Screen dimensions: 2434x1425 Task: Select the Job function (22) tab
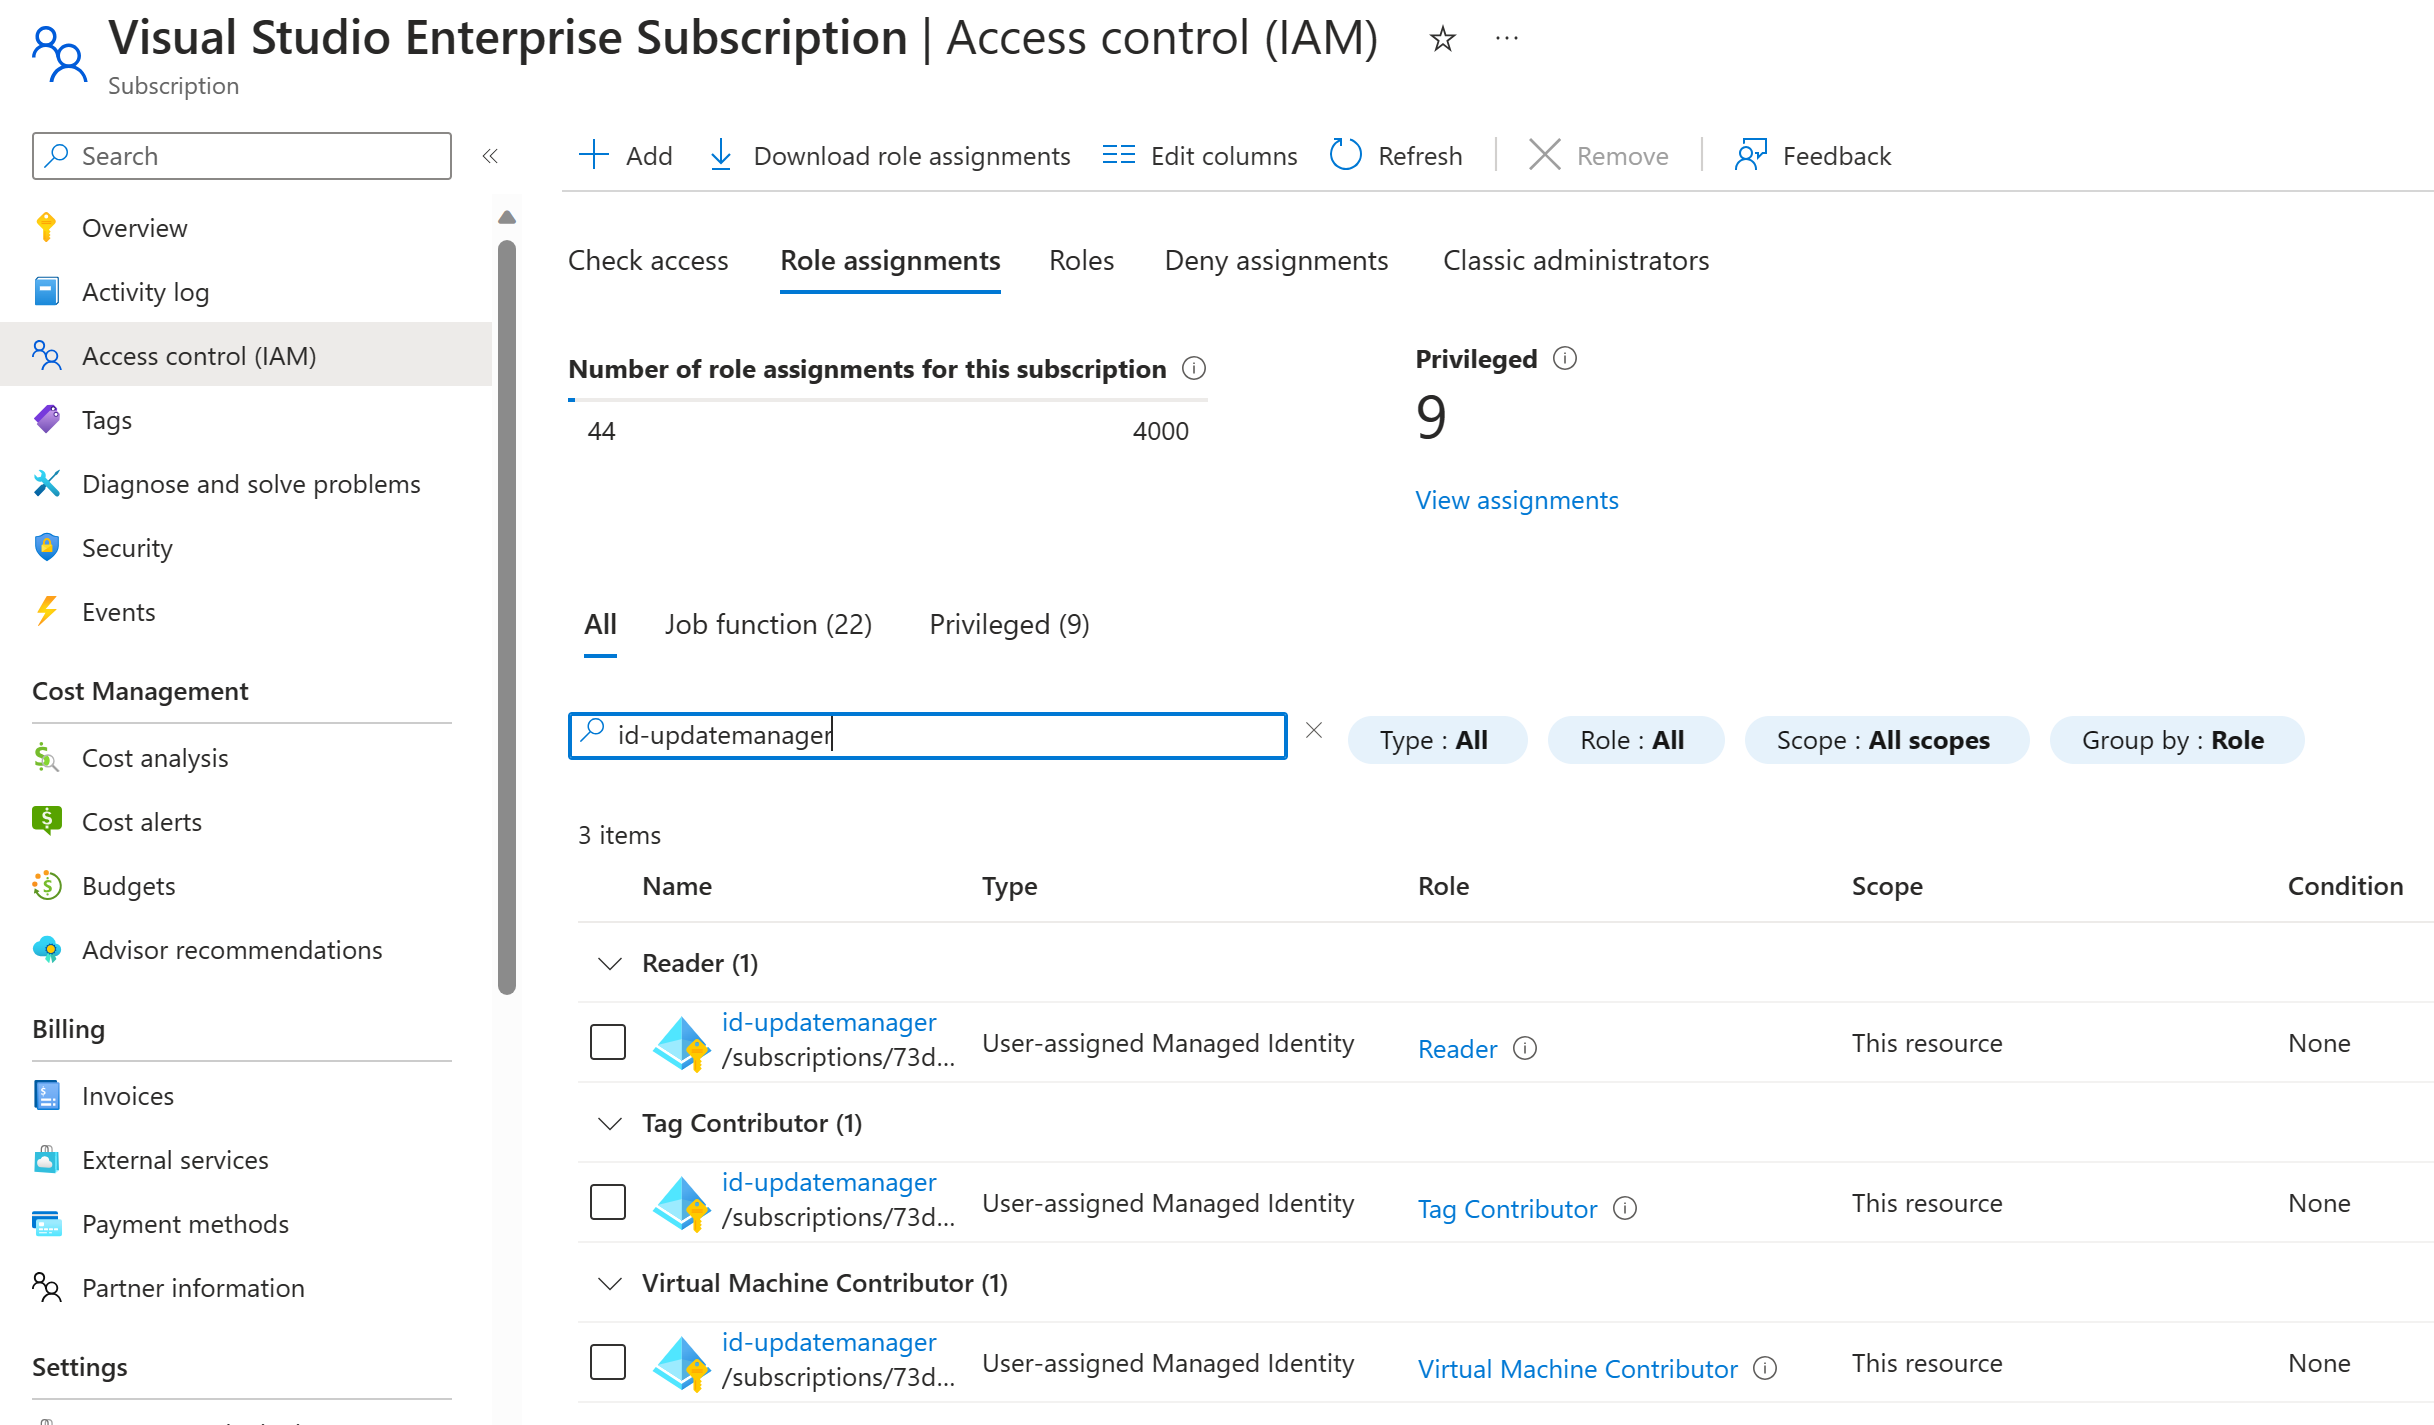pyautogui.click(x=768, y=625)
